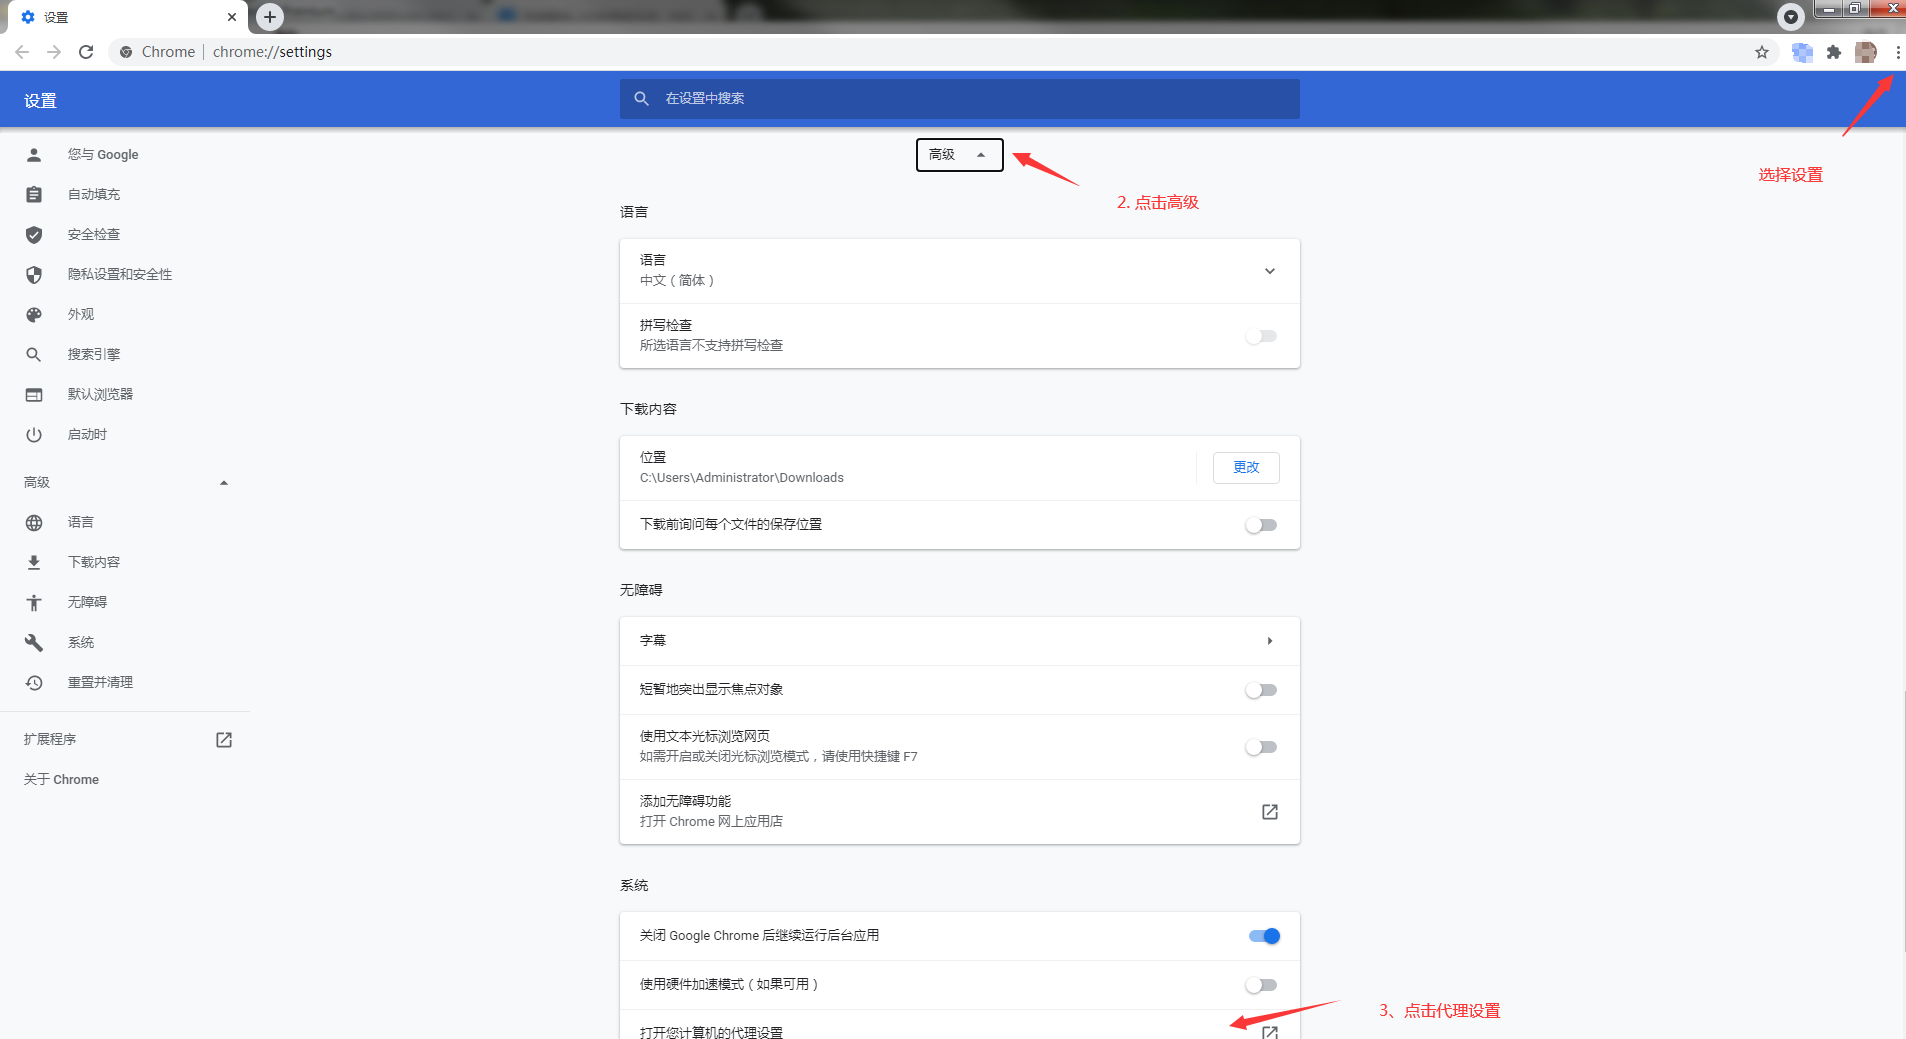Expand the 语言 dropdown chevron
The image size is (1906, 1039).
coord(1268,270)
